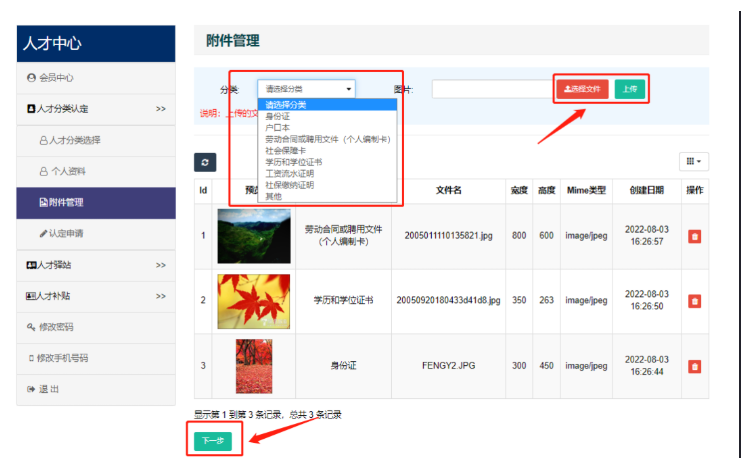The image size is (756, 471).
Task: Click the red 选择文件 button
Action: coord(582,89)
